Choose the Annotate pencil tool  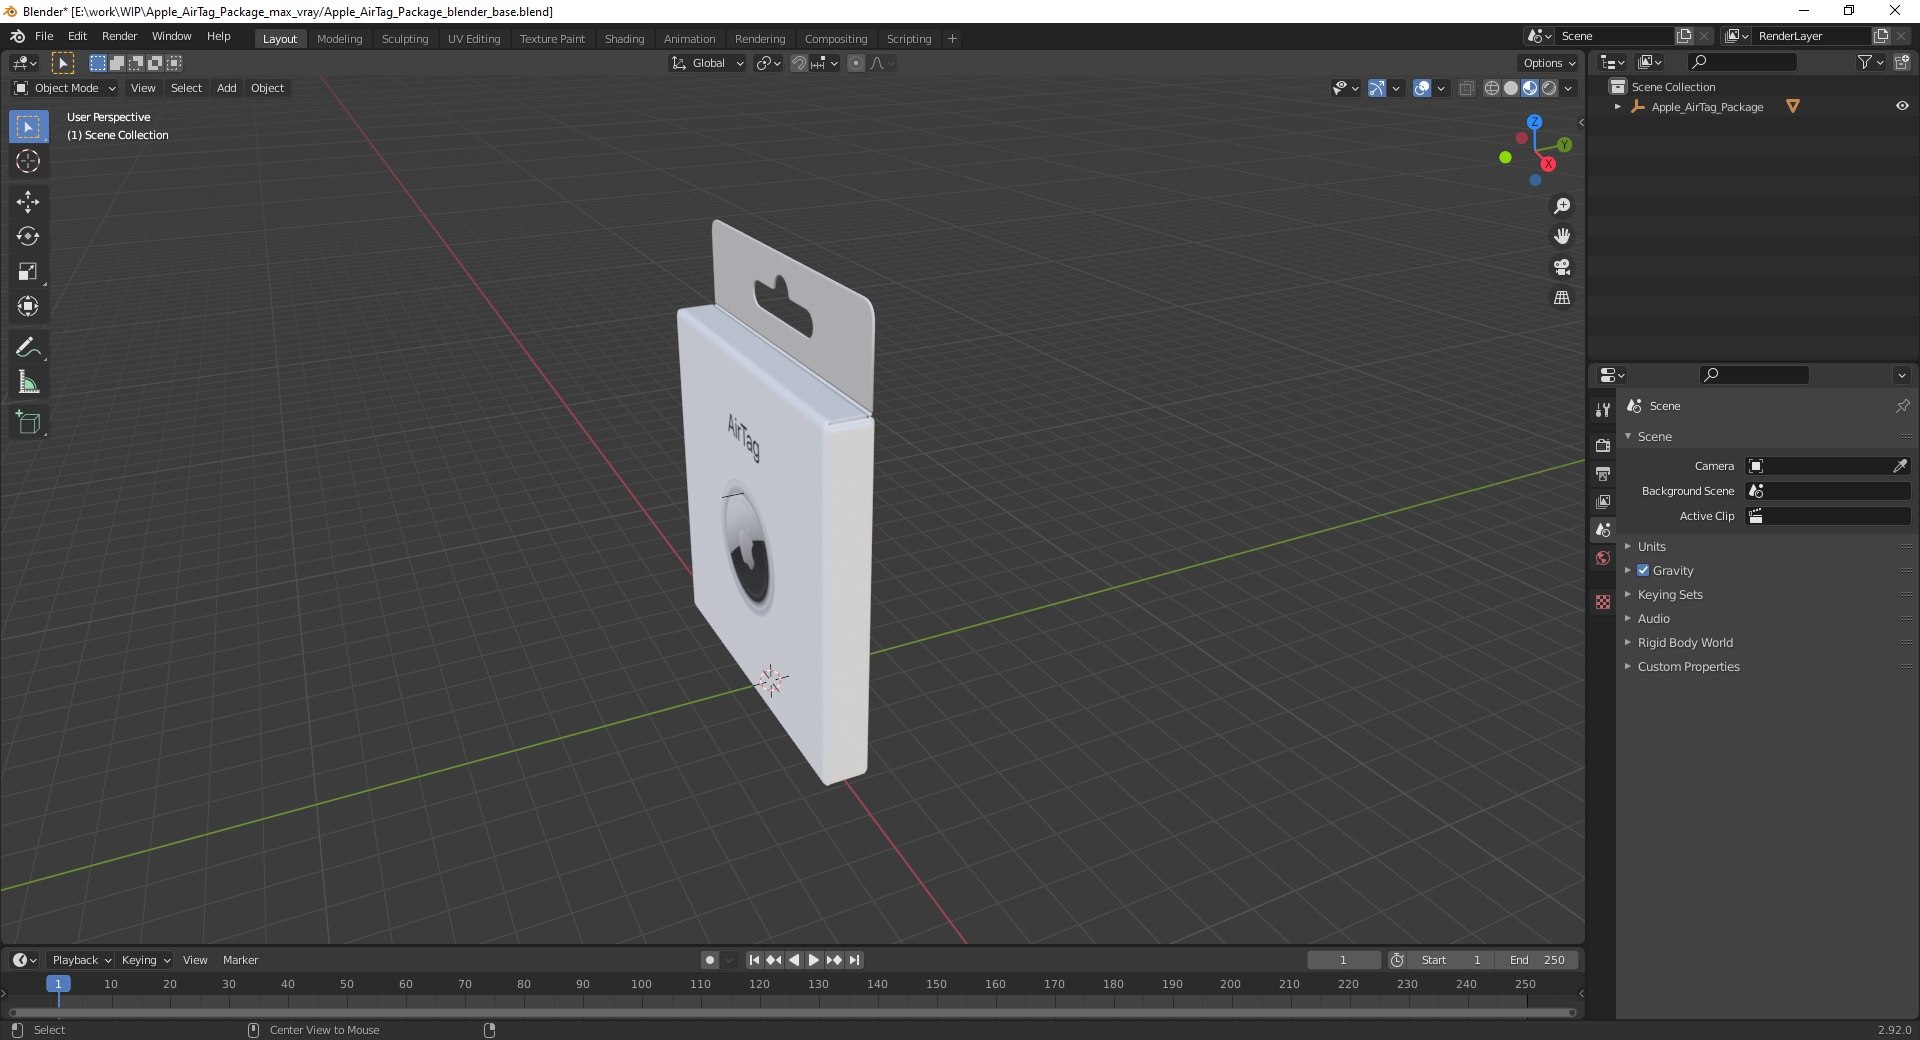[28, 347]
